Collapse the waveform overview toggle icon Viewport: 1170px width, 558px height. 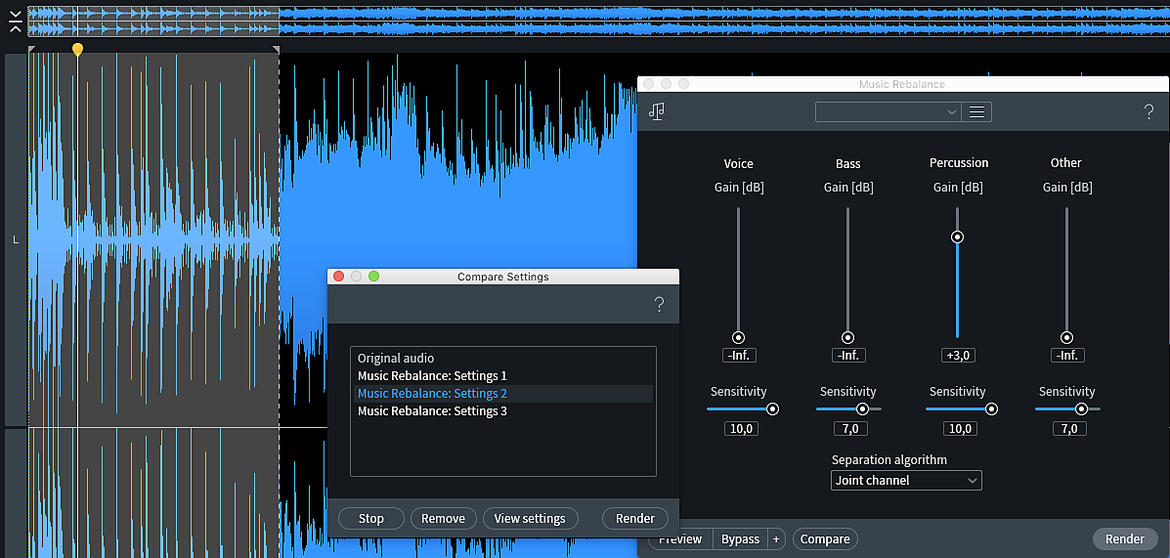tap(15, 22)
